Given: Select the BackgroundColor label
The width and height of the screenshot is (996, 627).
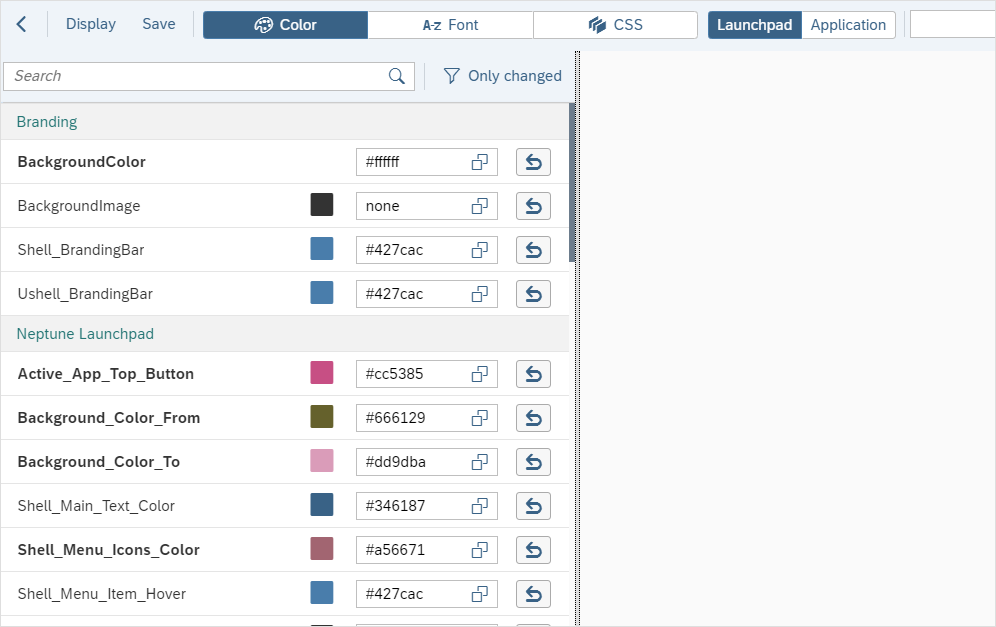Looking at the screenshot, I should 81,162.
